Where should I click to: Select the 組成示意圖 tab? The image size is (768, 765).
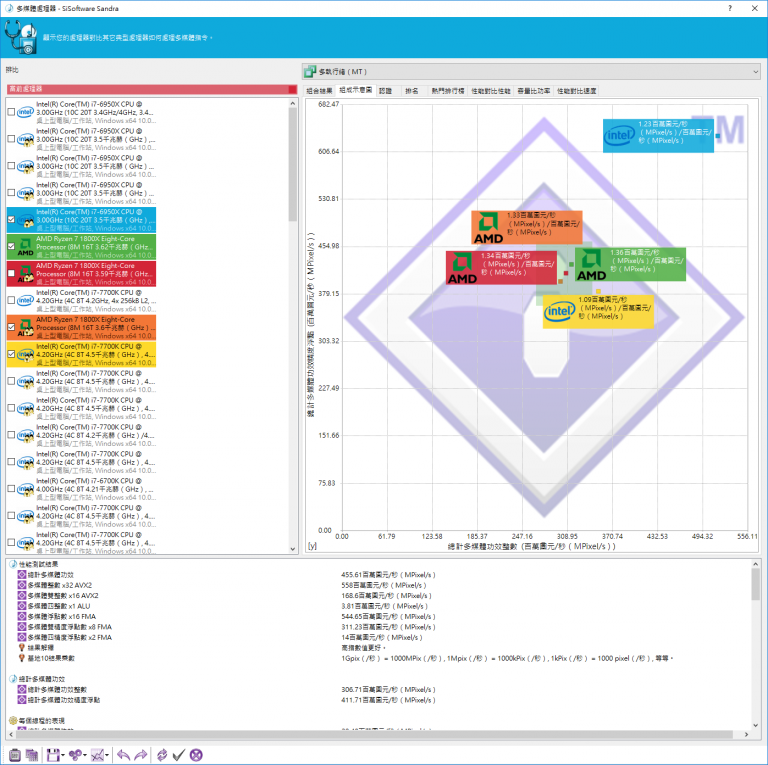click(x=356, y=90)
